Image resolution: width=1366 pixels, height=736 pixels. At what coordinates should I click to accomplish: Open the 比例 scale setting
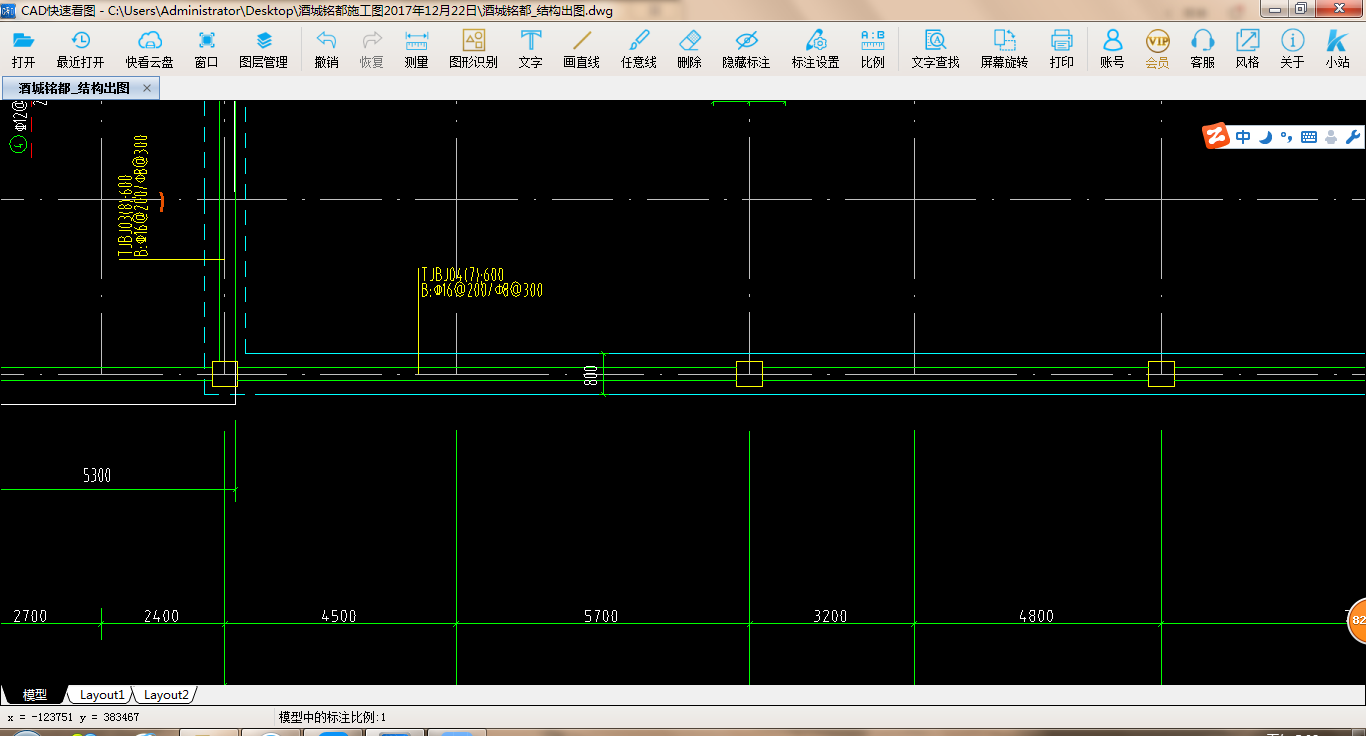[x=873, y=48]
